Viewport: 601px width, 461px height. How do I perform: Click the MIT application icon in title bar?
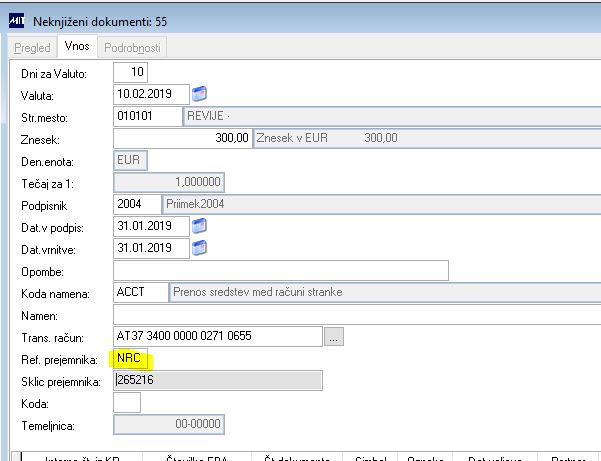coord(16,21)
